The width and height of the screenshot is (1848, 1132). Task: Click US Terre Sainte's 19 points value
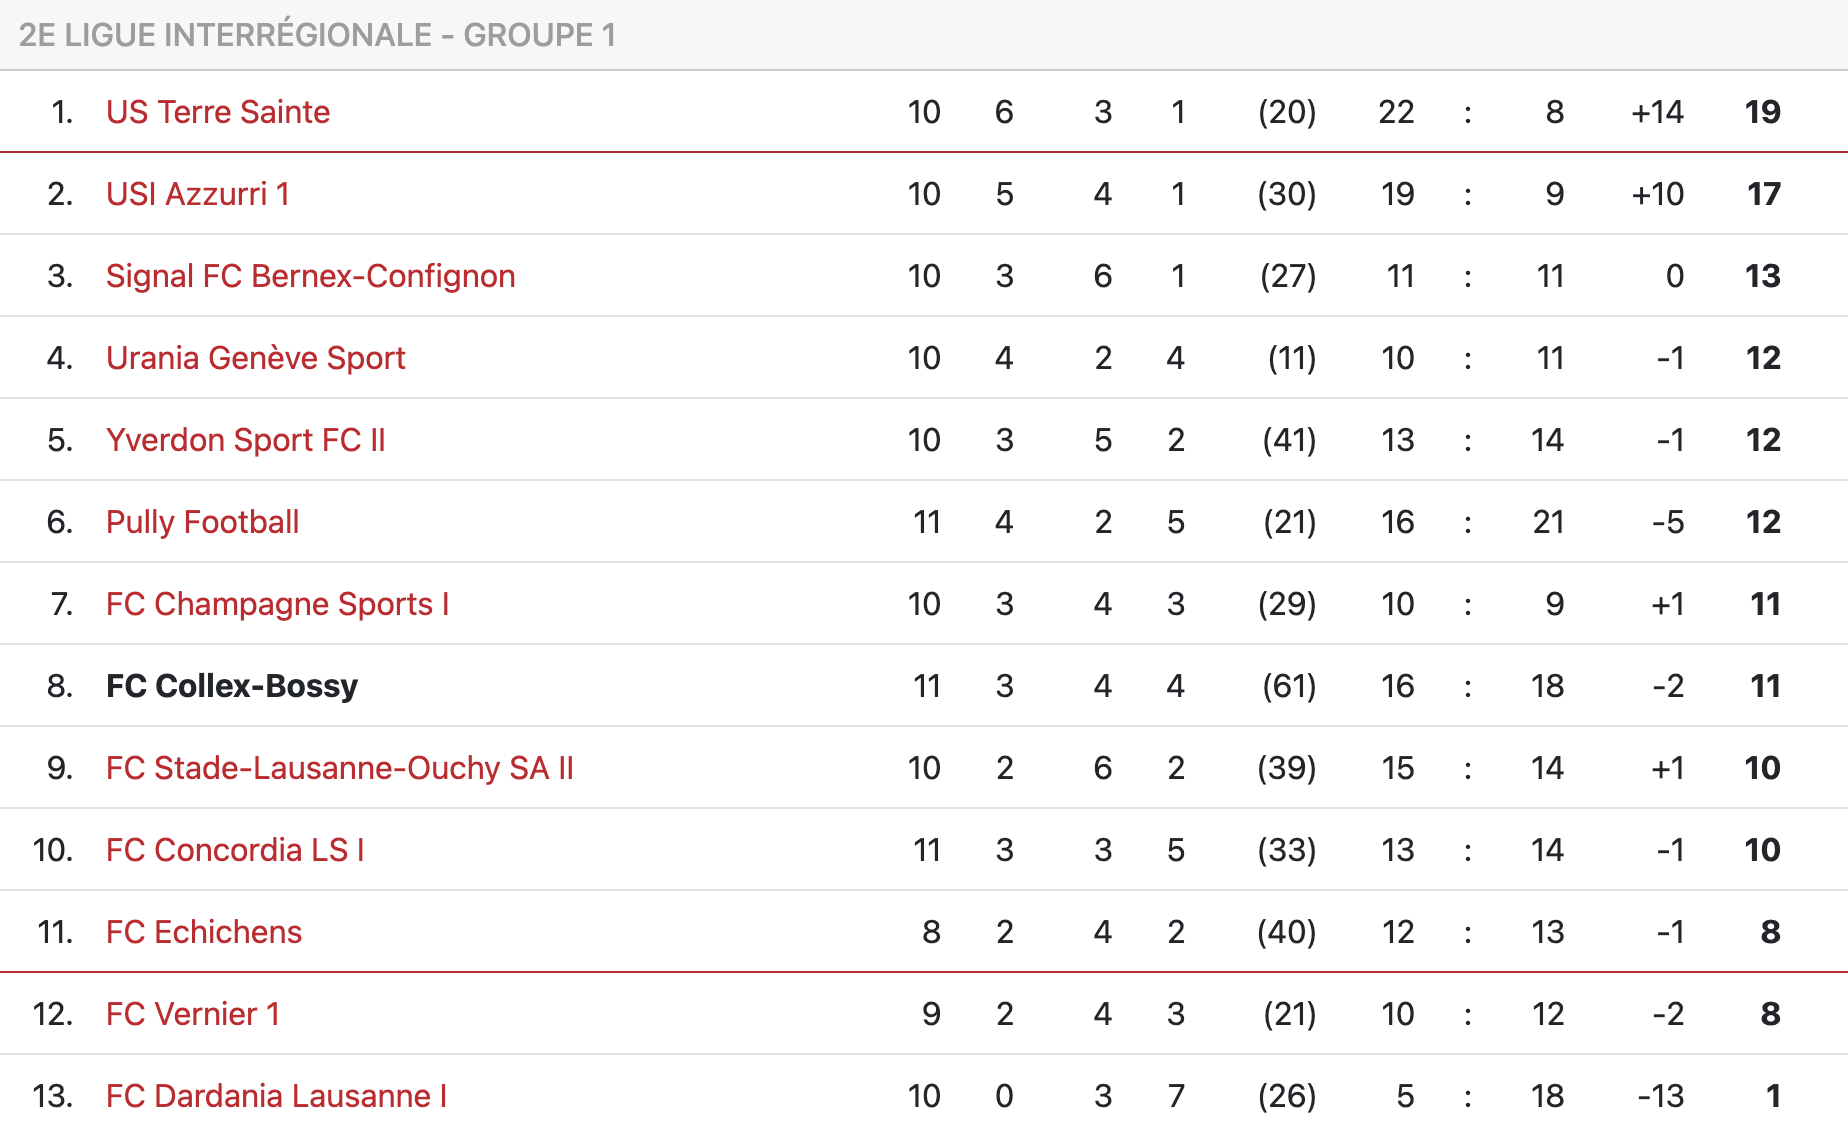click(1762, 112)
